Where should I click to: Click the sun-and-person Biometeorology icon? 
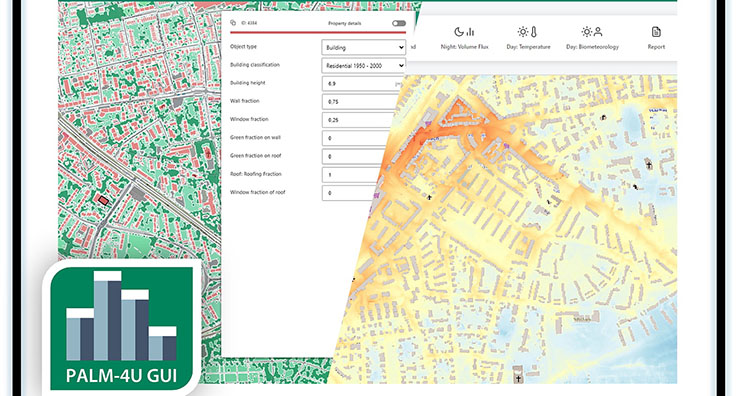592,32
